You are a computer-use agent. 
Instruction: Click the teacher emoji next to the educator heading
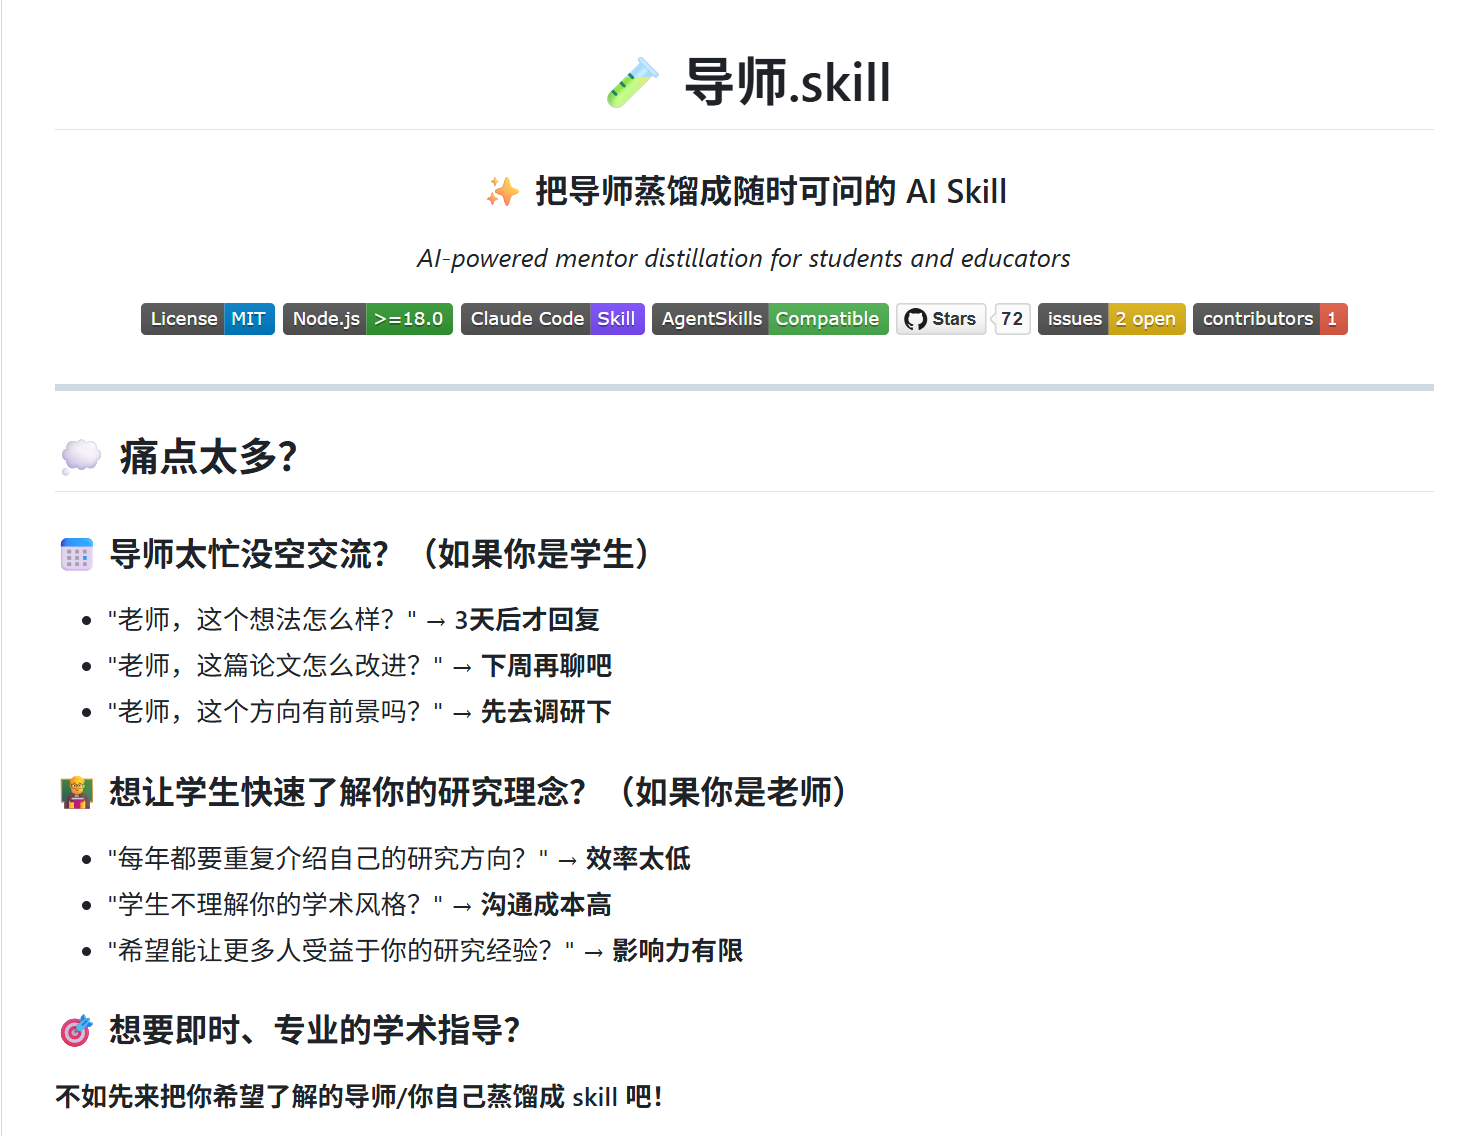(x=77, y=792)
